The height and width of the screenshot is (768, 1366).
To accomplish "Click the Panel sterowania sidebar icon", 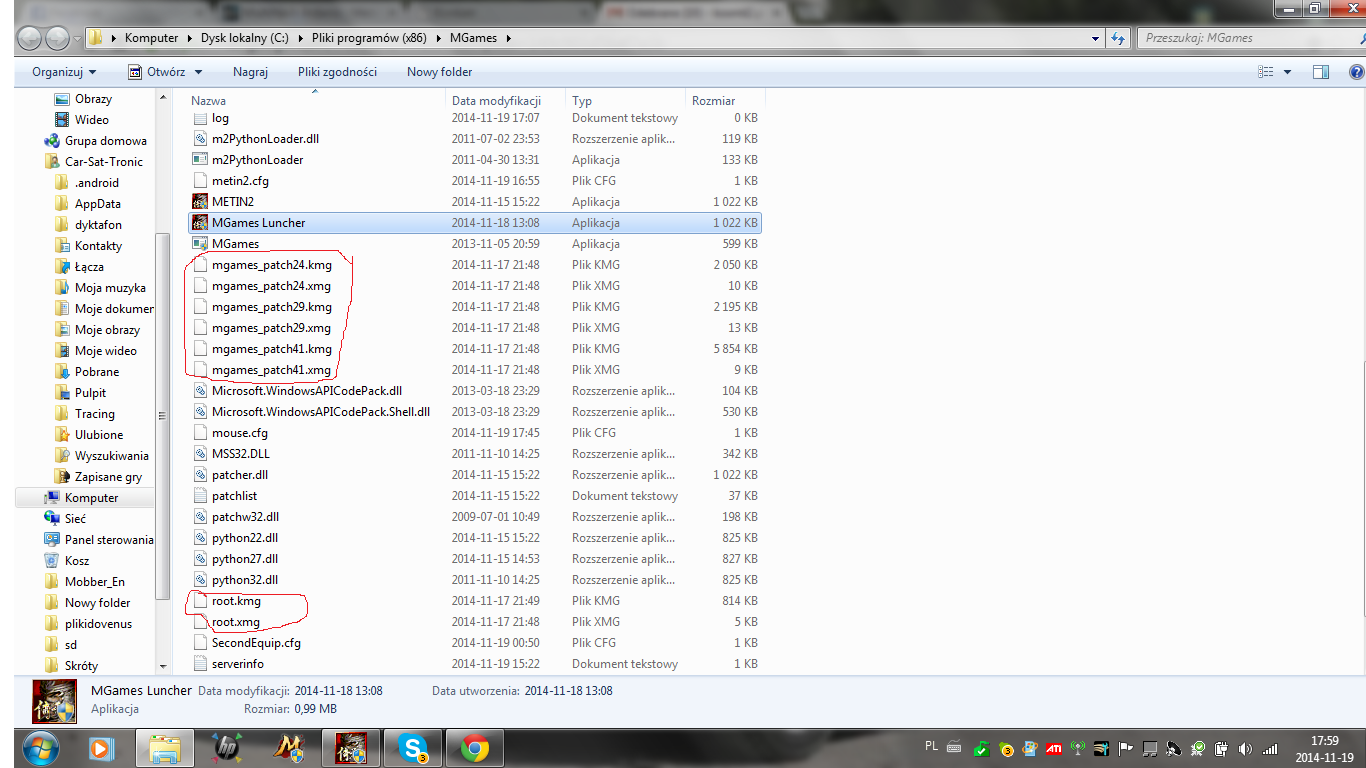I will tap(52, 540).
